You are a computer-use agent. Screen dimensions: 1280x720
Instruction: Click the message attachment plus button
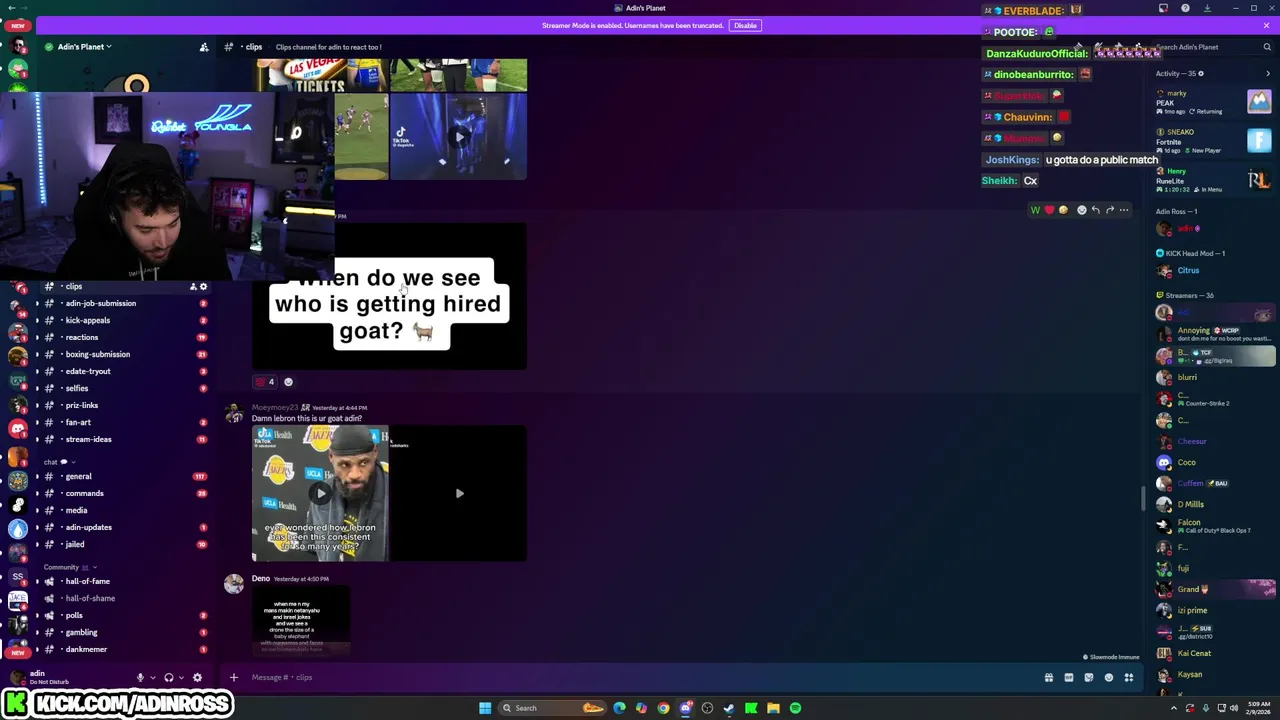pyautogui.click(x=234, y=677)
